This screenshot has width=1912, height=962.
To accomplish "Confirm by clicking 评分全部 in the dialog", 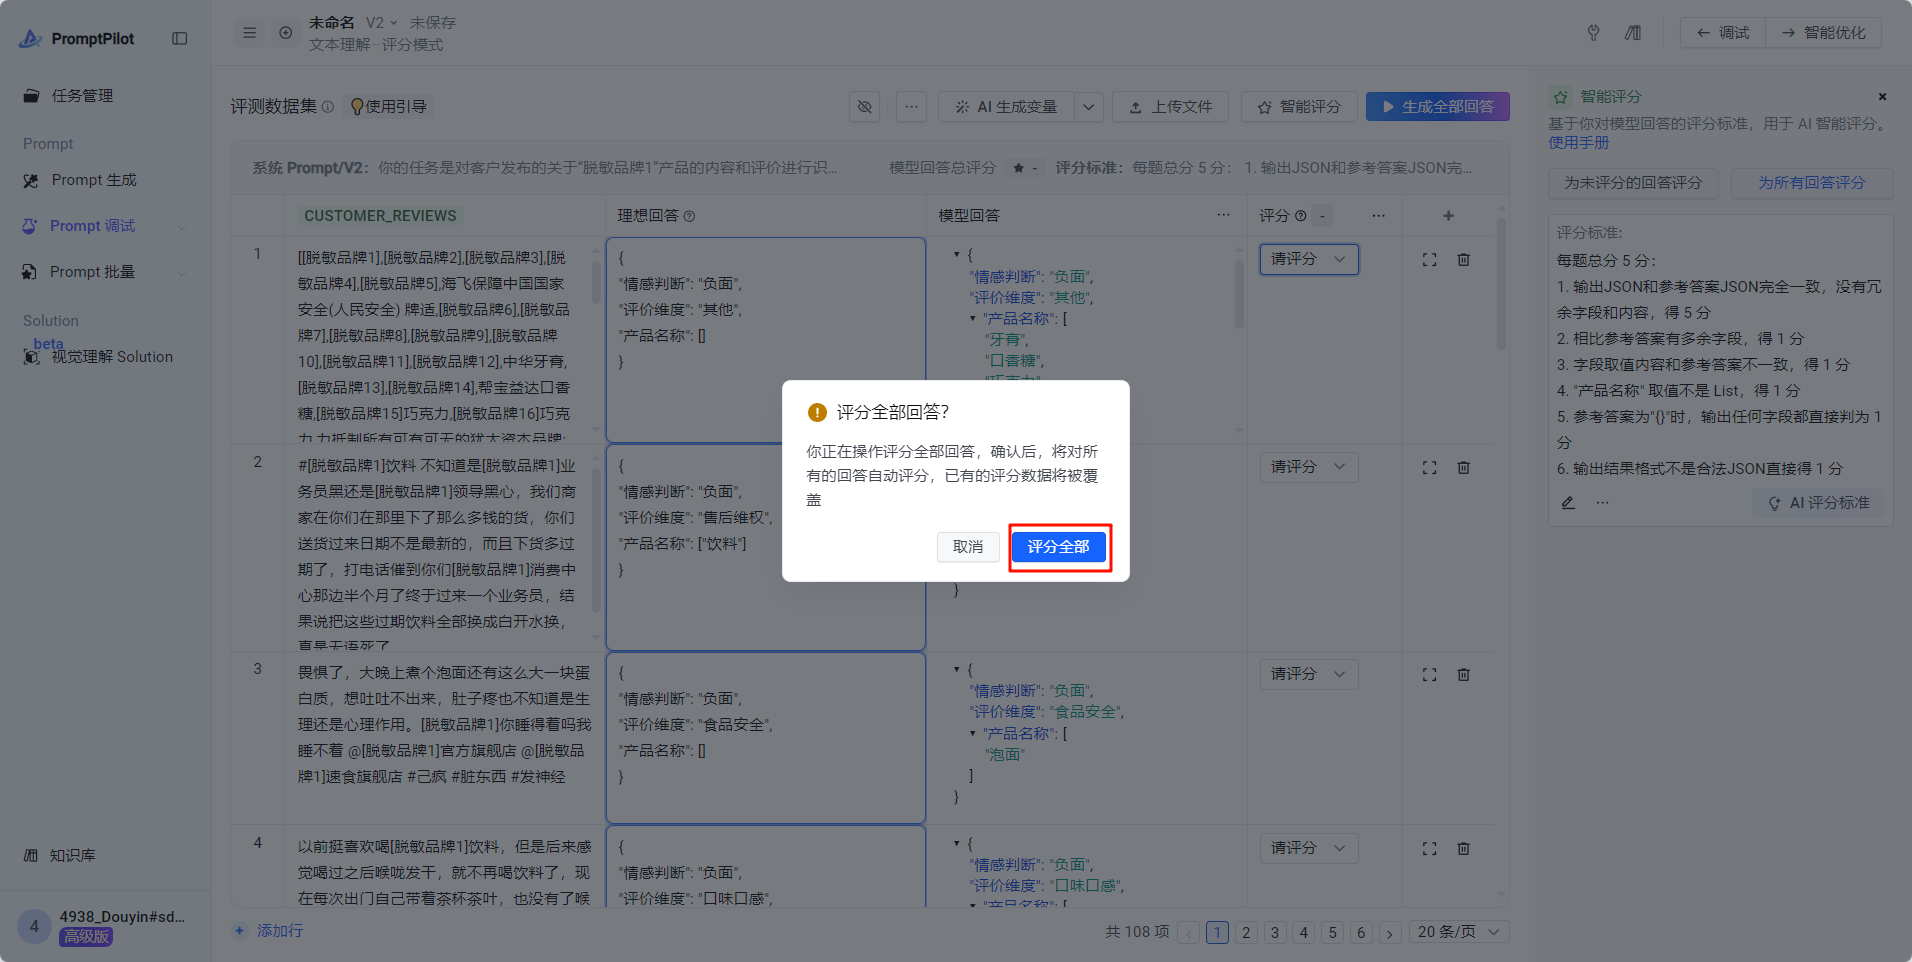I will tap(1059, 547).
